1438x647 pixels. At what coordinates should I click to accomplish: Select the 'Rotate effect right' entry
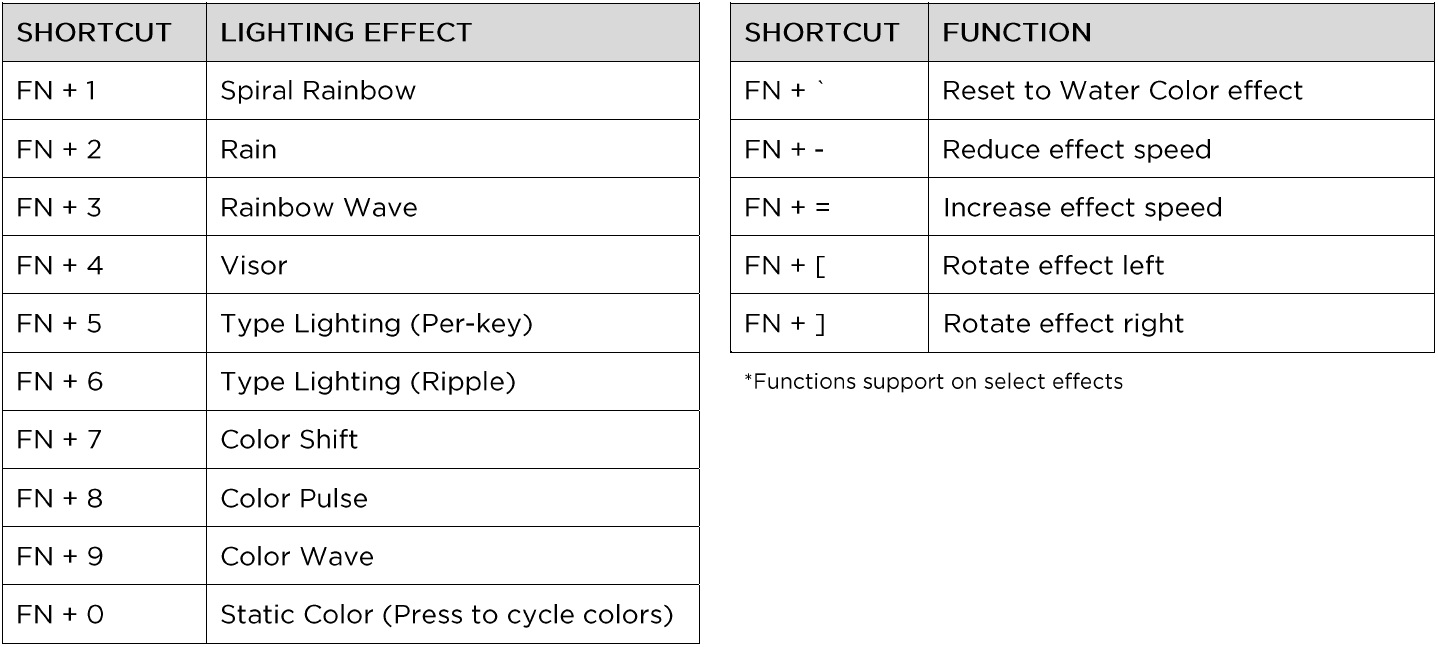[x=1063, y=323]
